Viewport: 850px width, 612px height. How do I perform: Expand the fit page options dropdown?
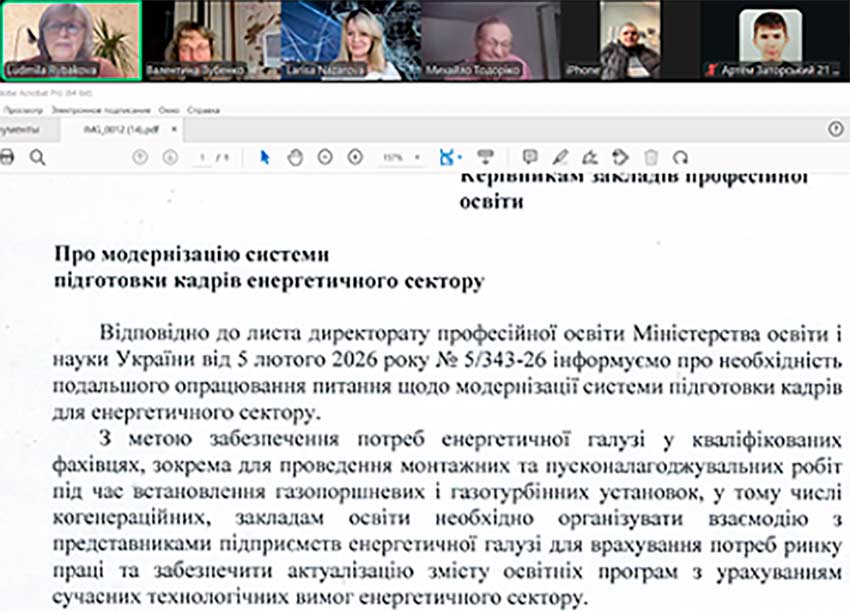coord(459,157)
